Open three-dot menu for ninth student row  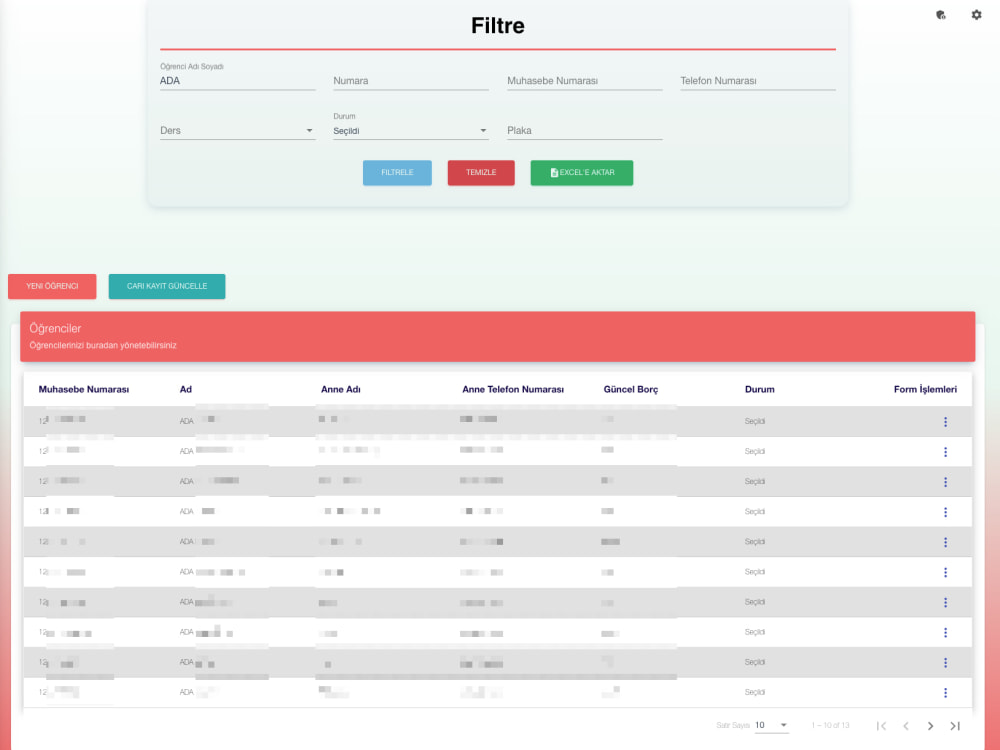(x=945, y=663)
